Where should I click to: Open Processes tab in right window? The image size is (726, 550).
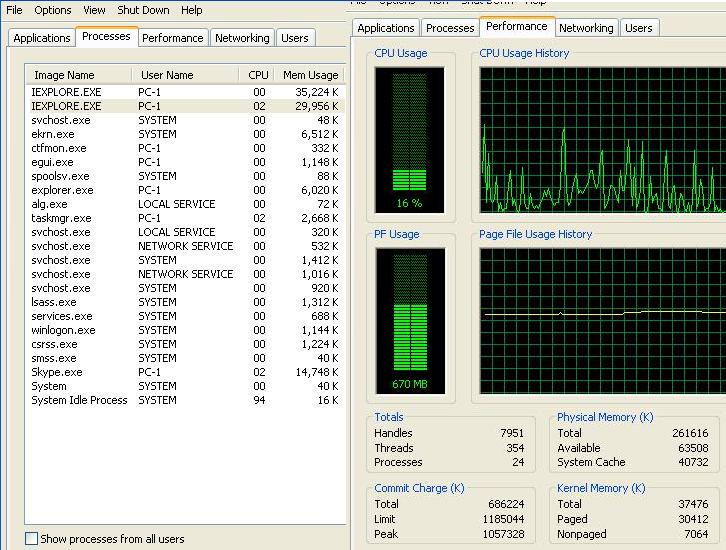(x=449, y=28)
